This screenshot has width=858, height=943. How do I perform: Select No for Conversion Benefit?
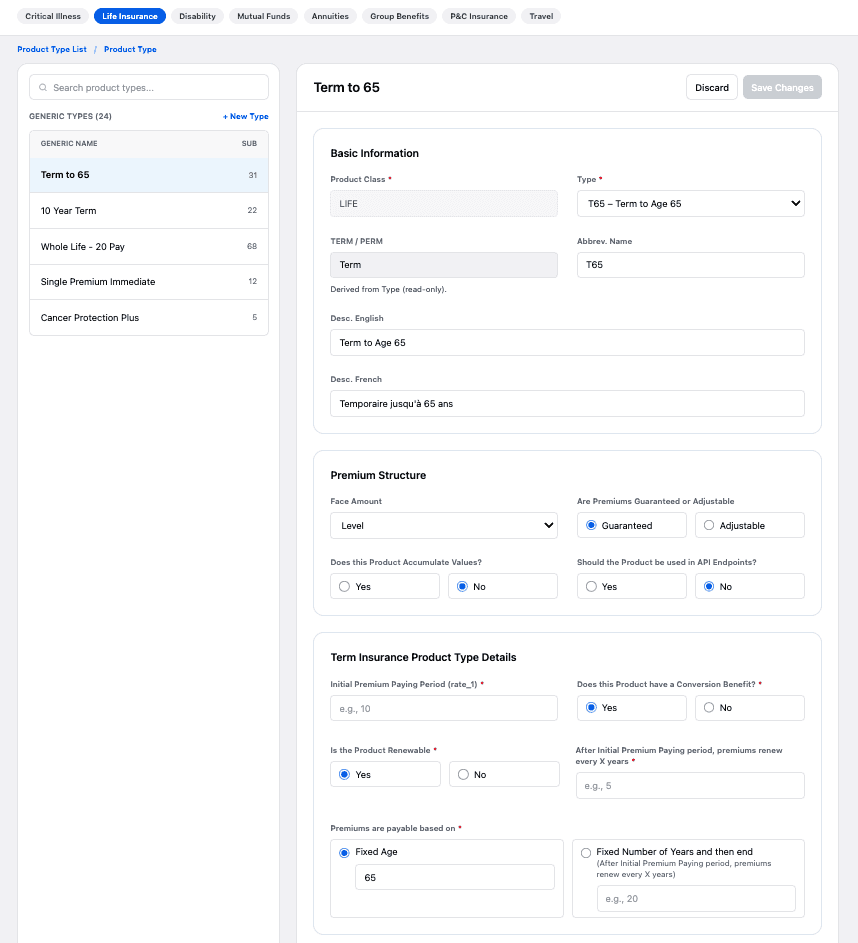710,708
